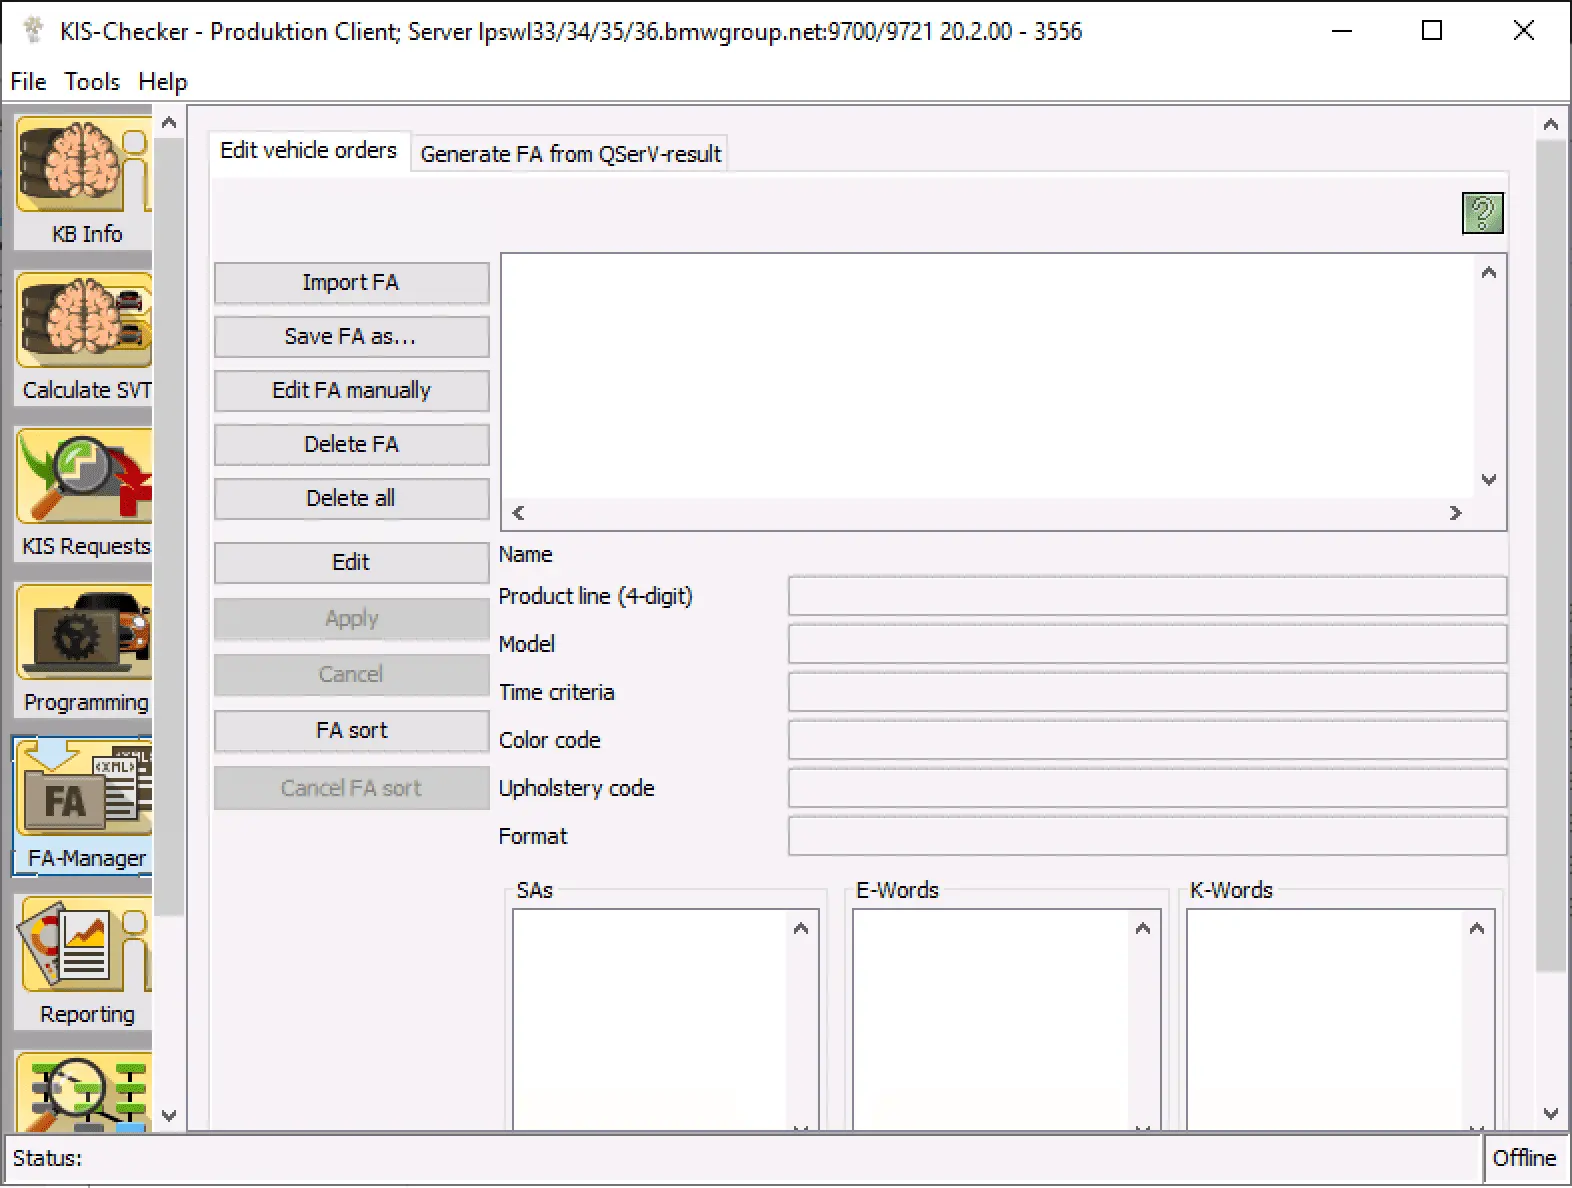This screenshot has height=1188, width=1572.
Task: Click K-Words list scroll up arrow
Action: [1477, 929]
